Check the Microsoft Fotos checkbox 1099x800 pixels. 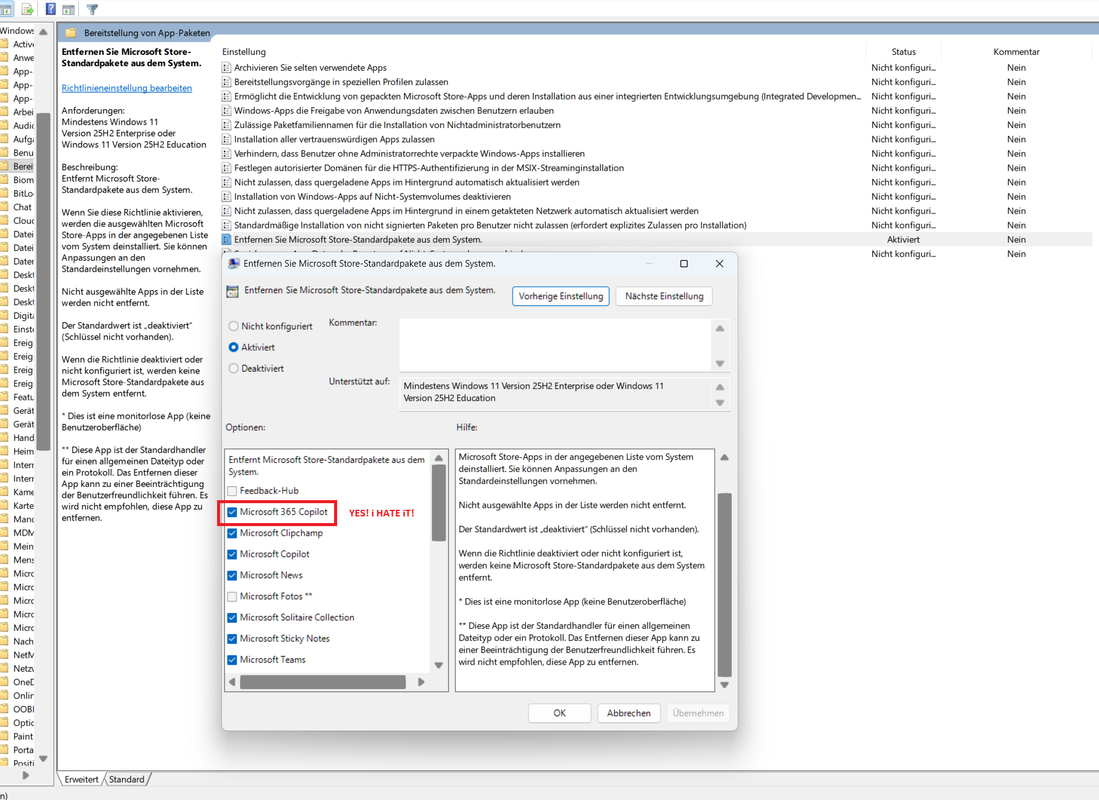point(232,597)
